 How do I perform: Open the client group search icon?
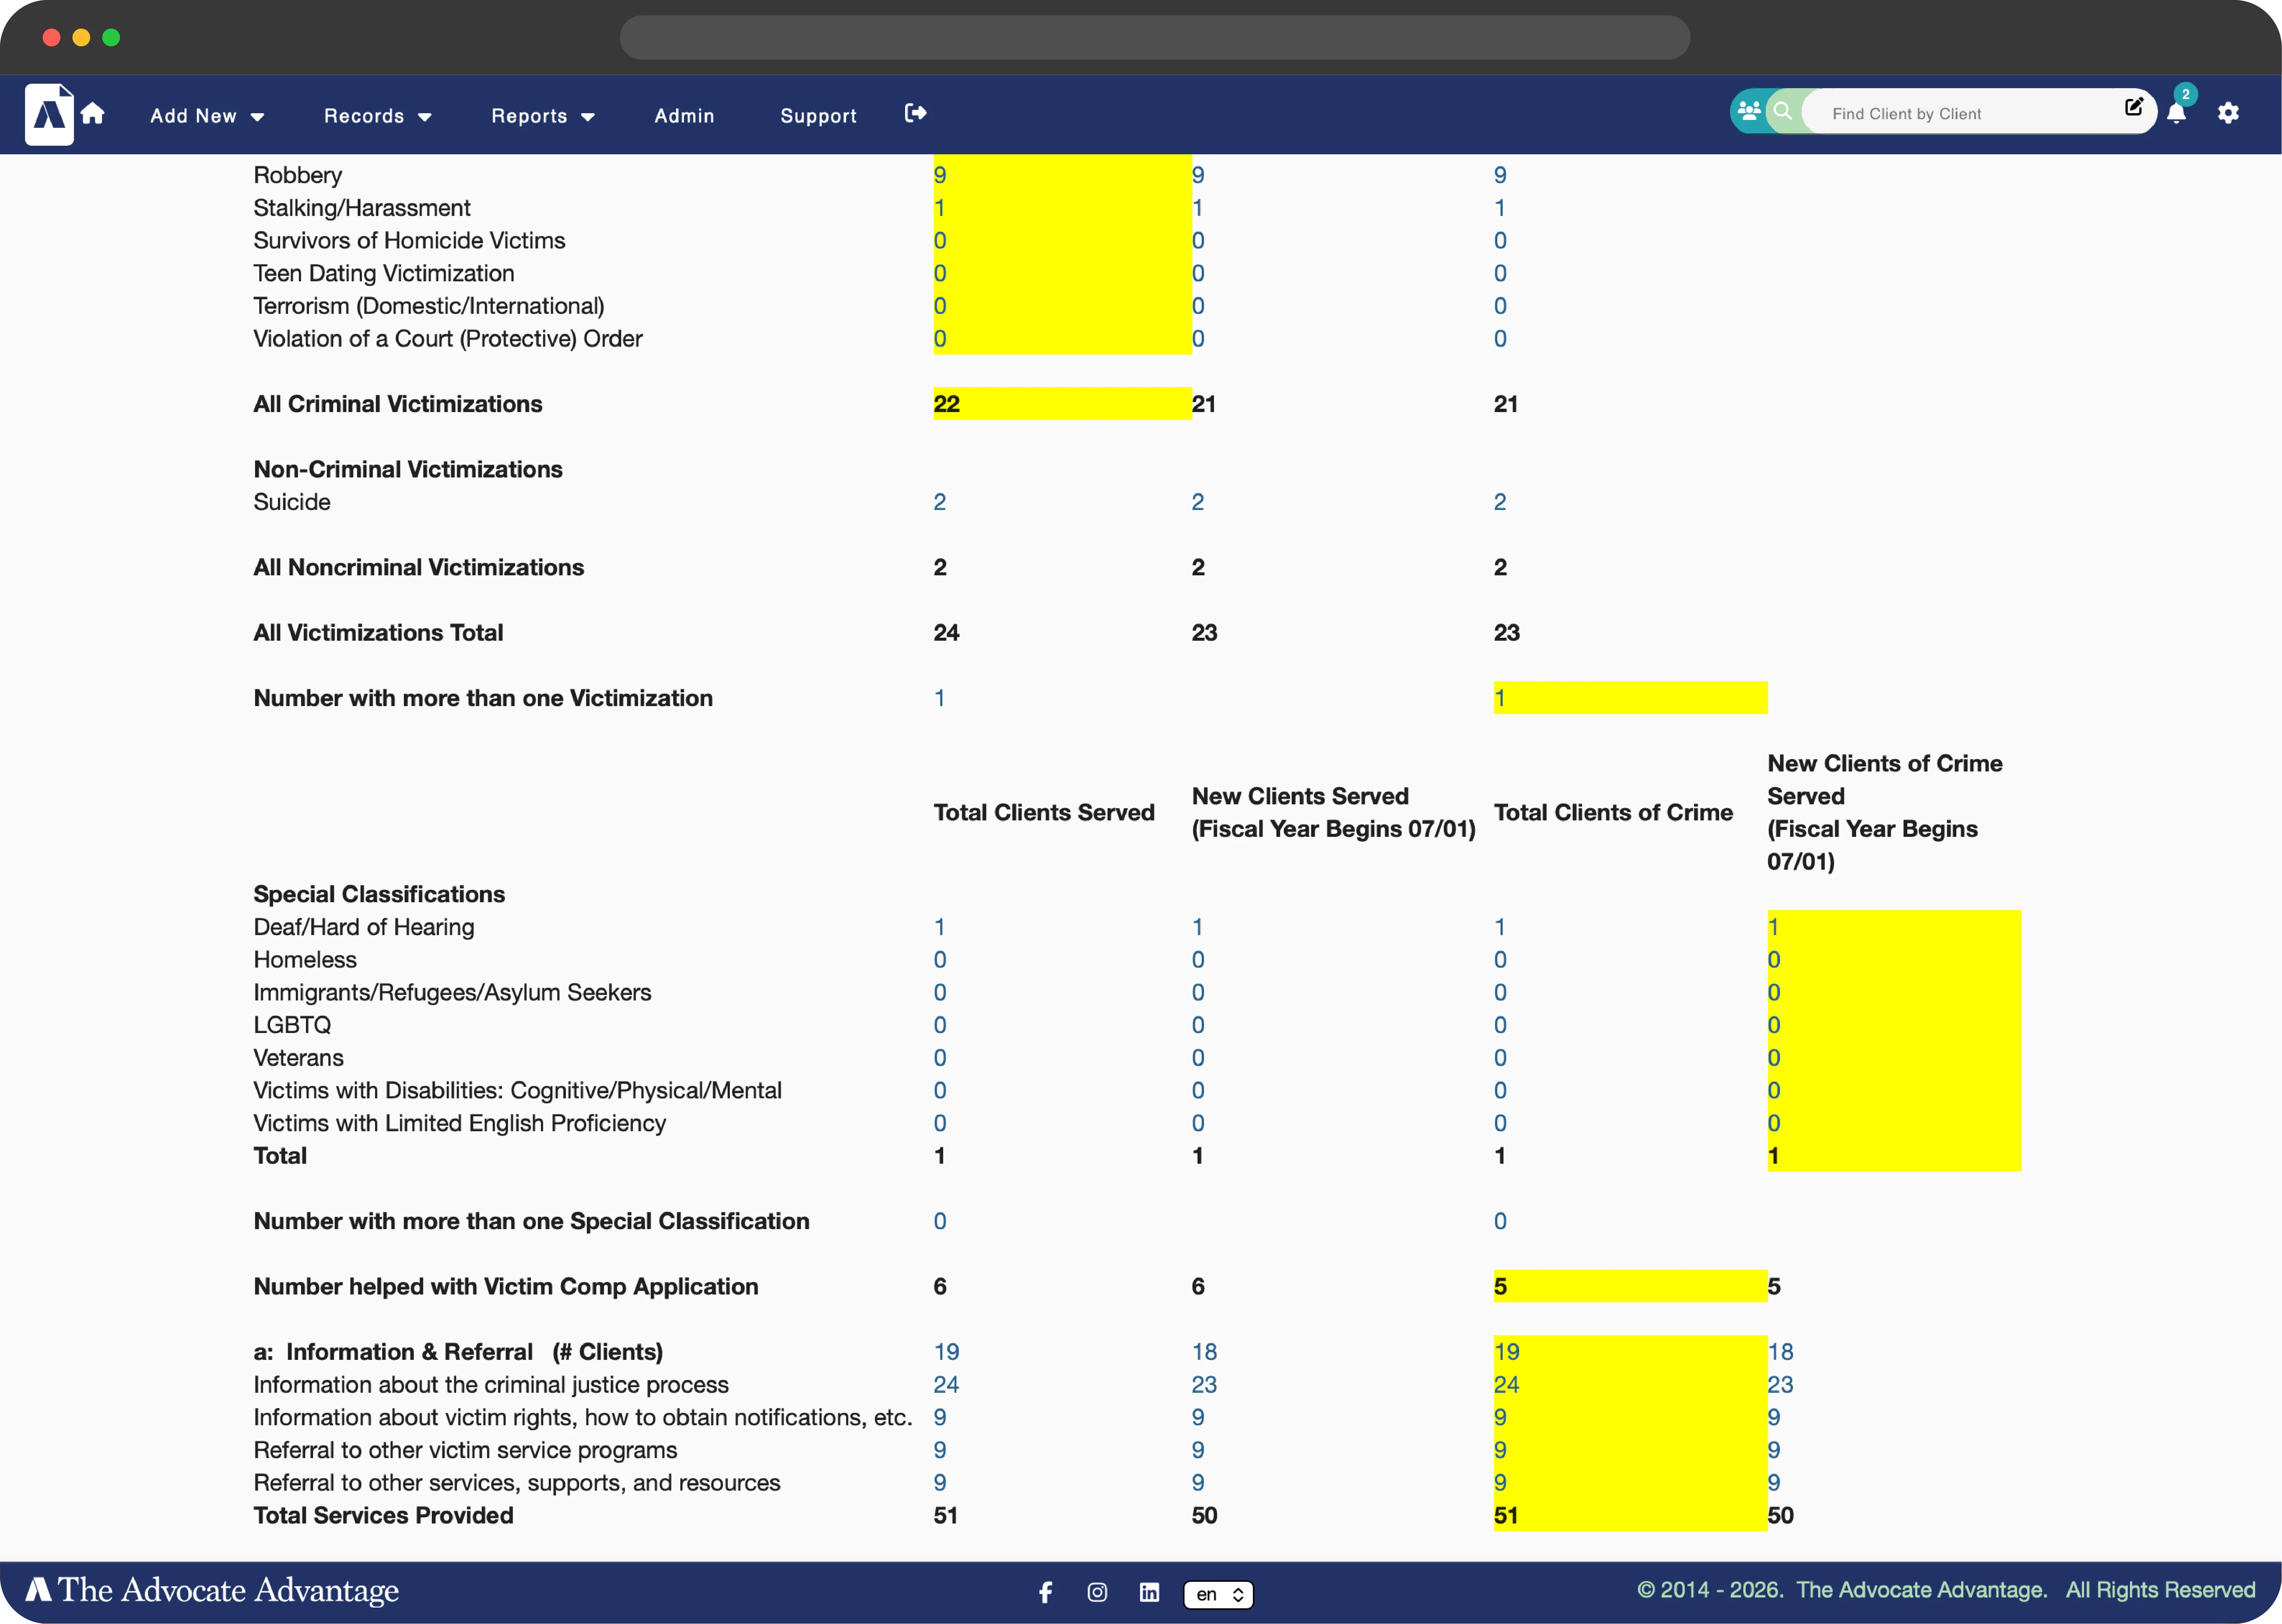click(1749, 111)
